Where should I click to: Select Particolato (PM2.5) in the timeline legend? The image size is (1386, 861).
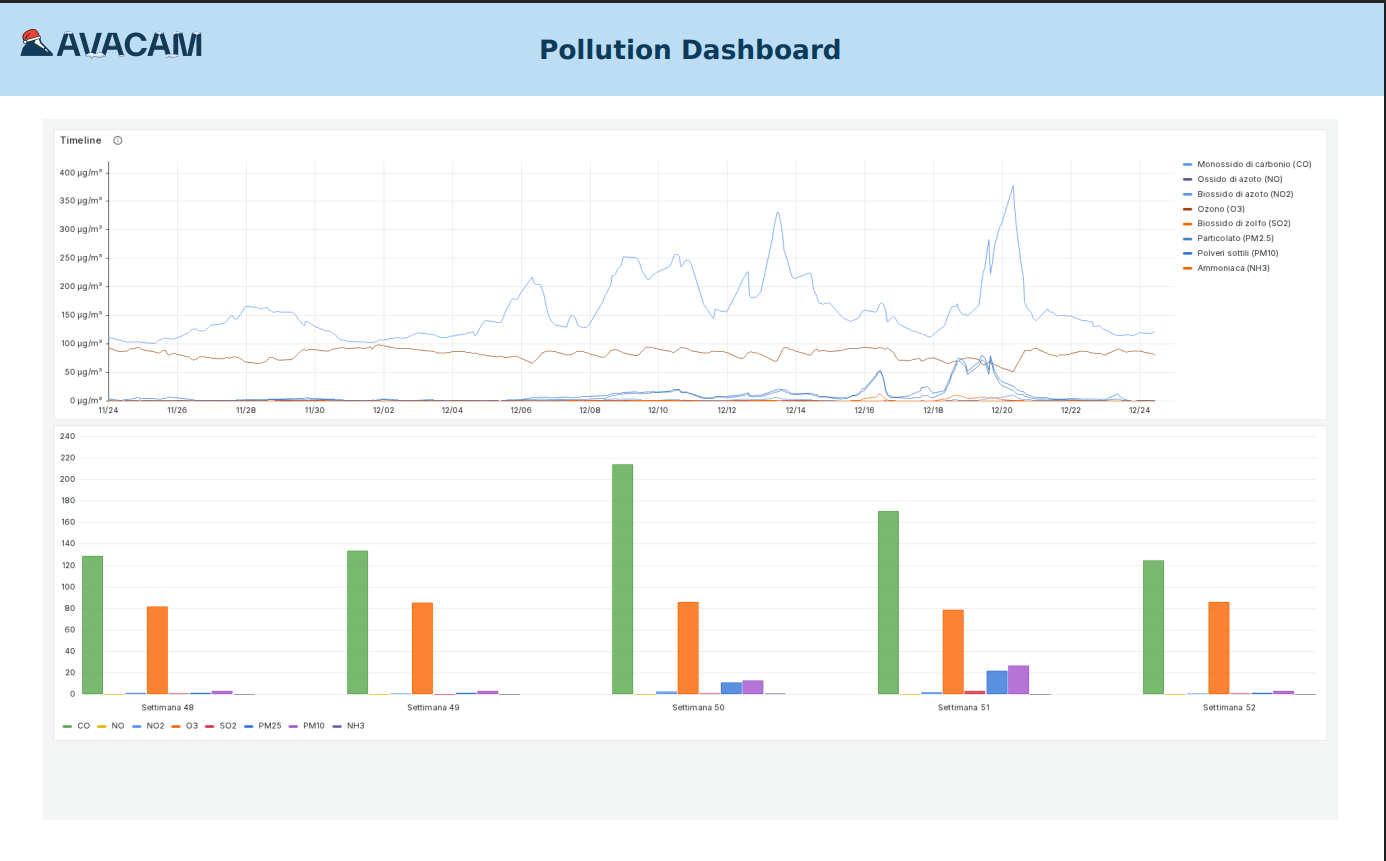click(x=1235, y=238)
